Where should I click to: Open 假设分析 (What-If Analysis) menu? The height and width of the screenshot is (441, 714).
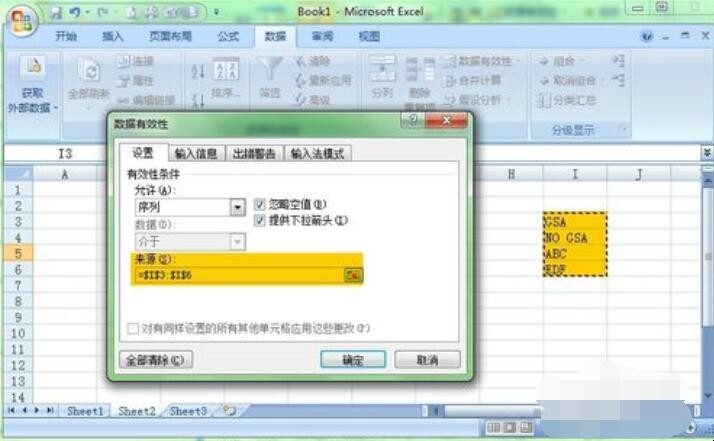click(477, 100)
